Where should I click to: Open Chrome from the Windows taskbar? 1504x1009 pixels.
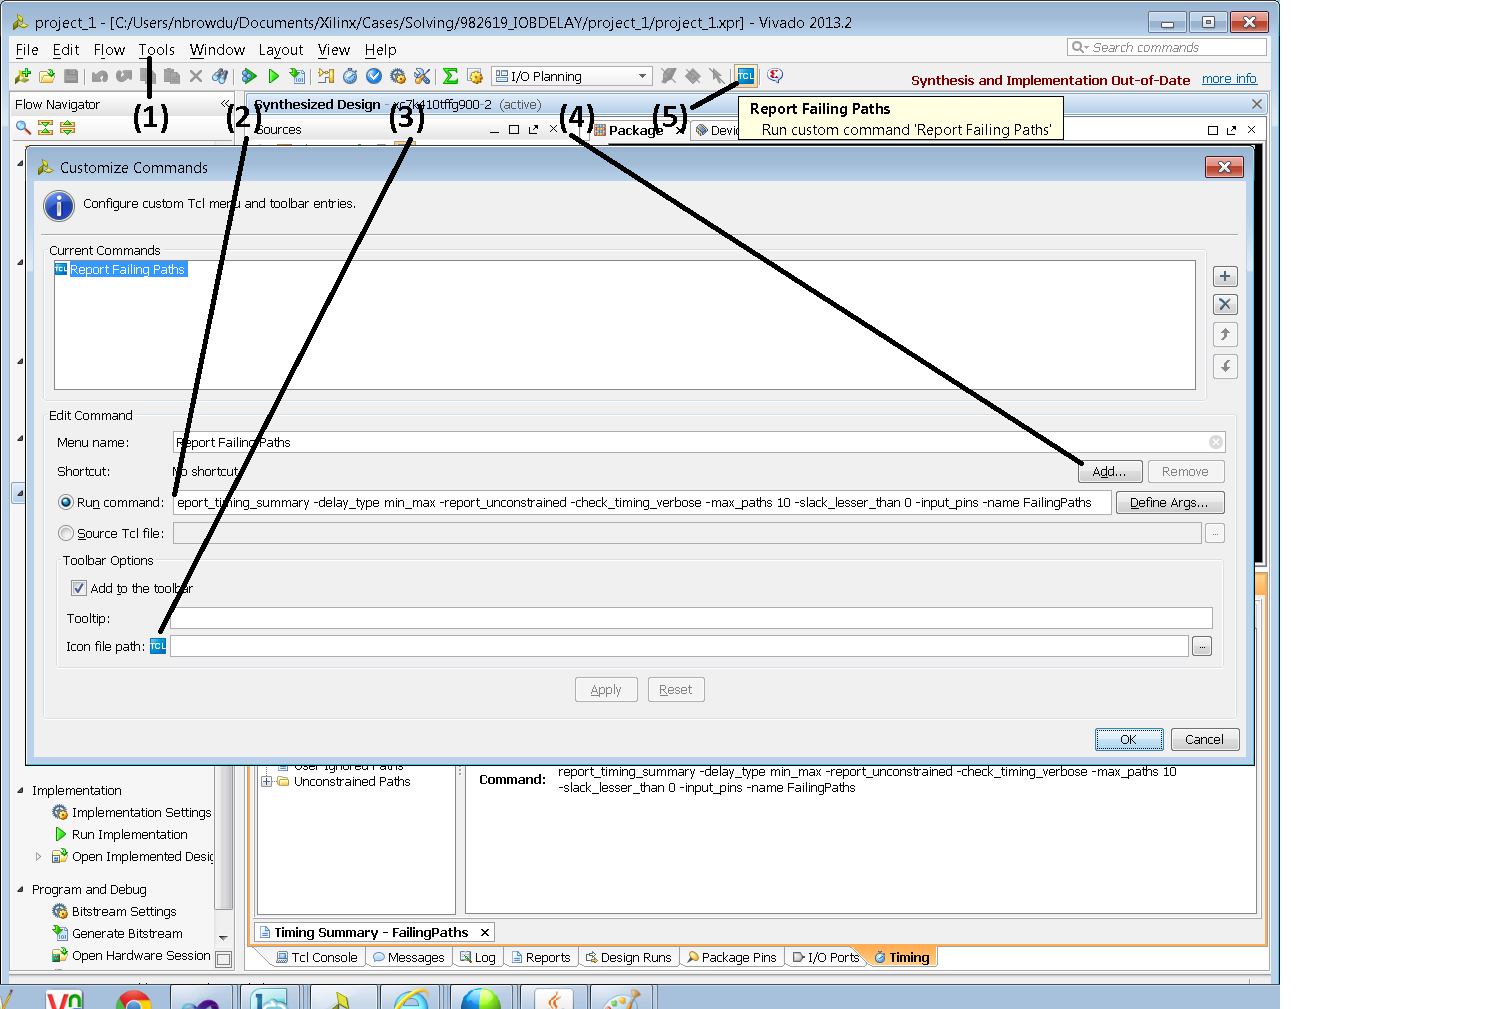click(134, 998)
